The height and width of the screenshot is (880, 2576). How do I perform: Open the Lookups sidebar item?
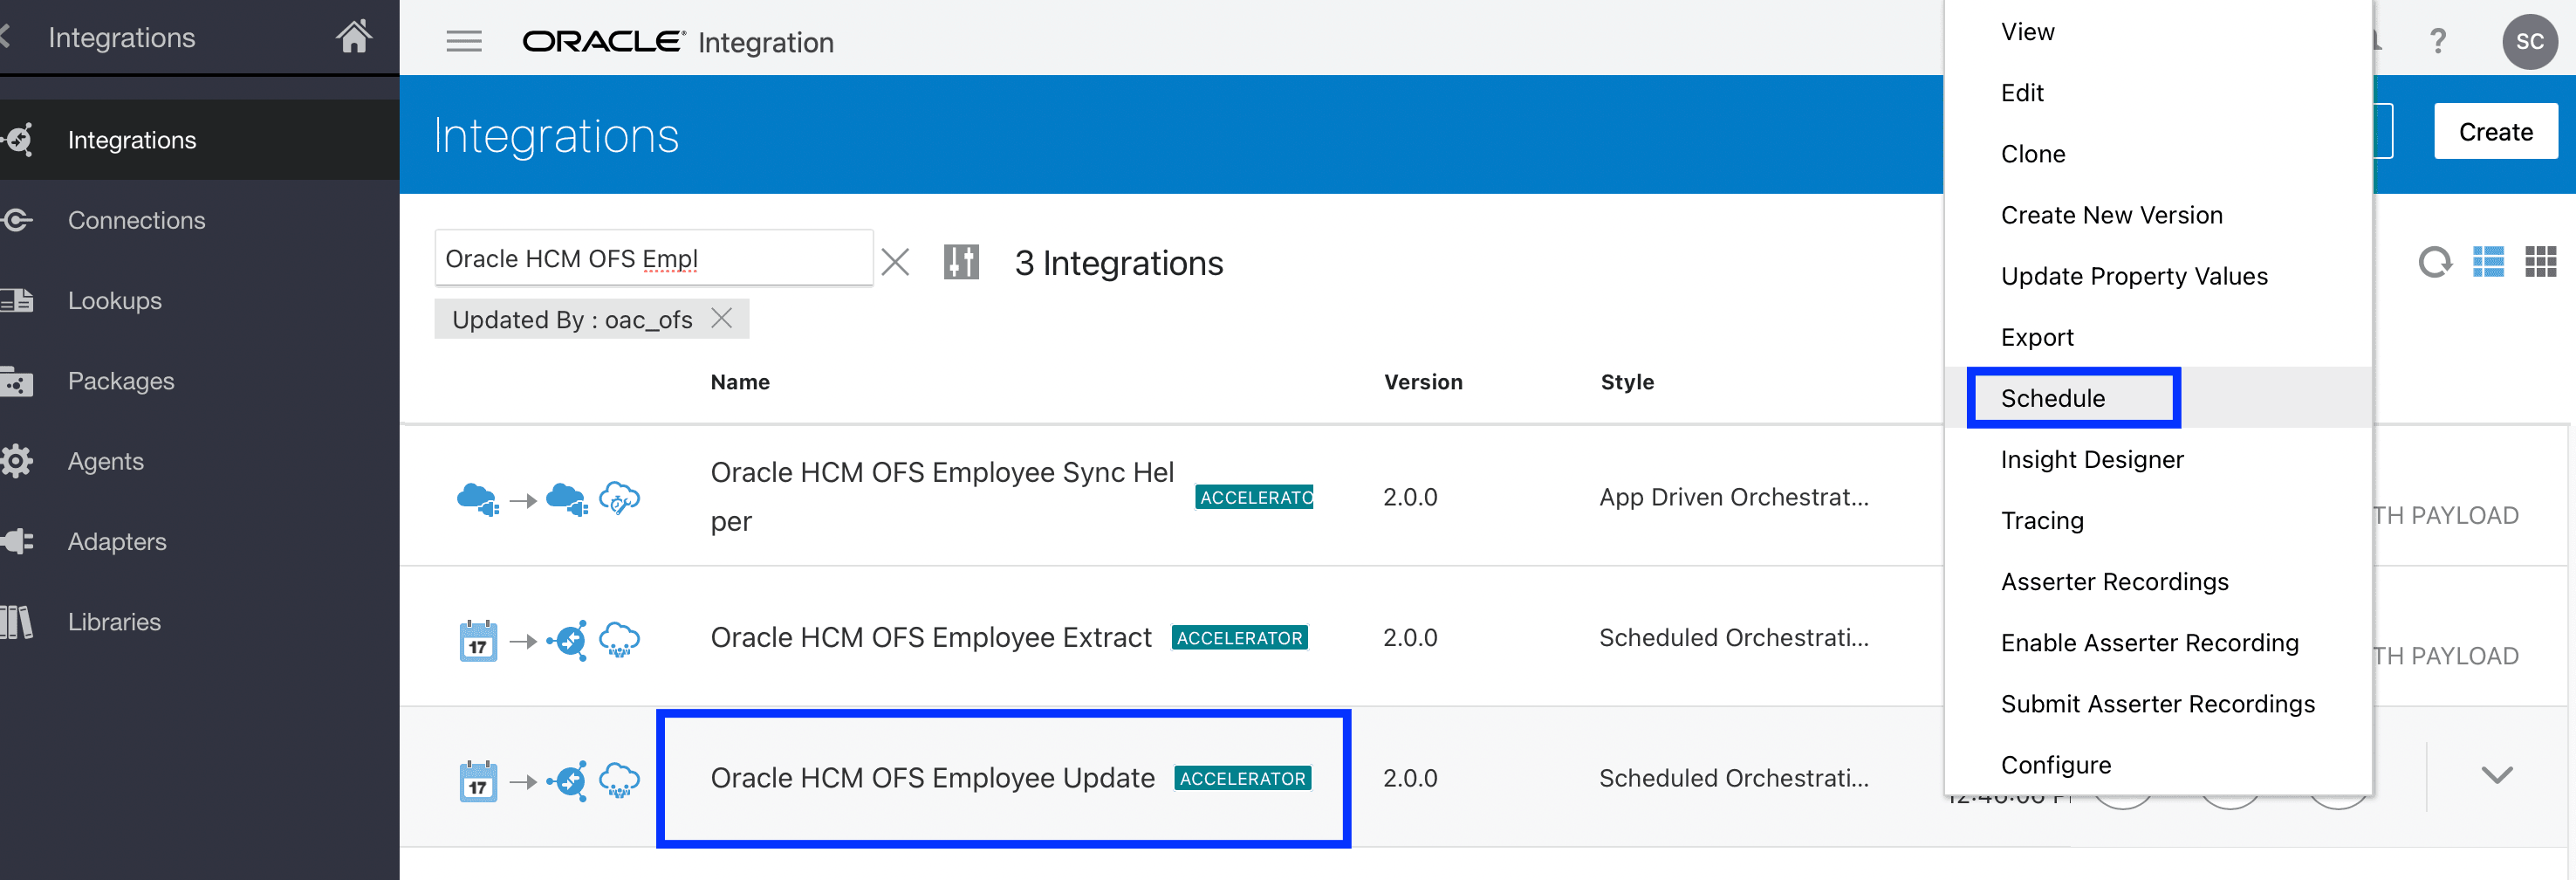pos(114,300)
